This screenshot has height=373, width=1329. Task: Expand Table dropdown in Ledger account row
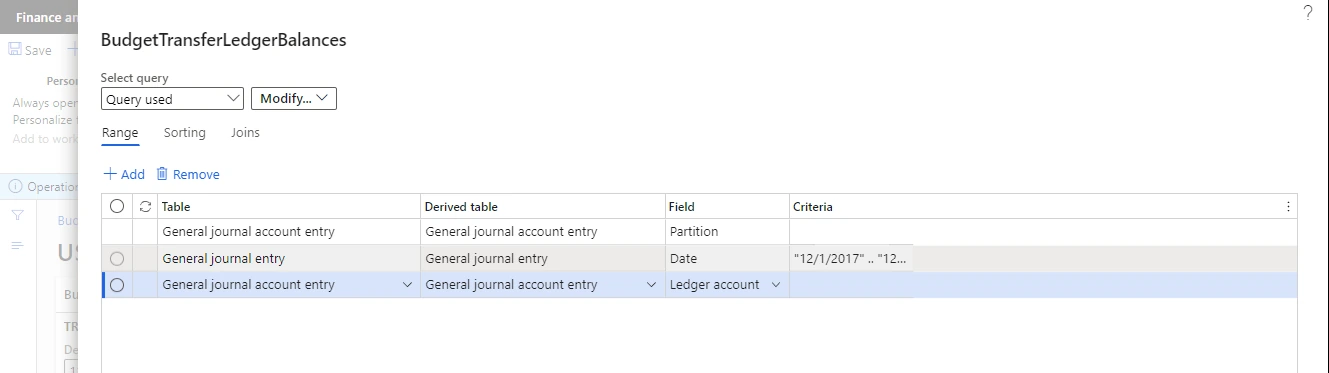(x=407, y=285)
